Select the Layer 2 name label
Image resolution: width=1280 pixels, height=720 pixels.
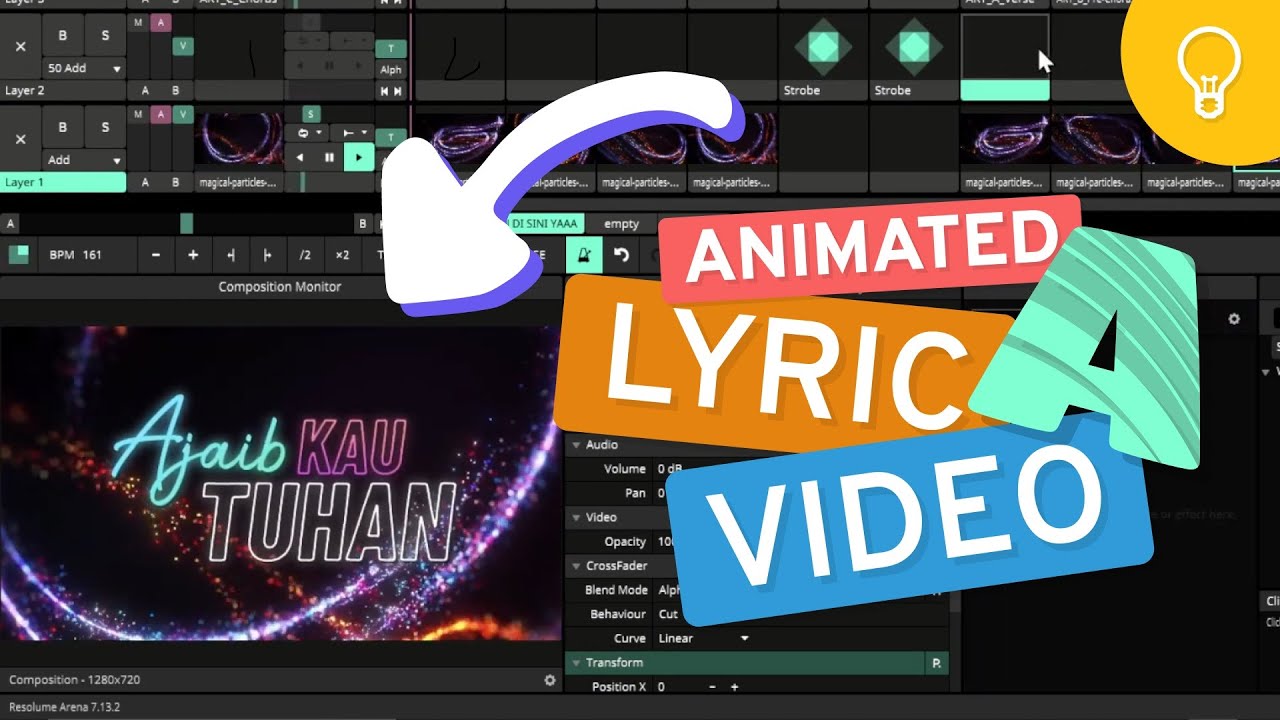pyautogui.click(x=63, y=90)
